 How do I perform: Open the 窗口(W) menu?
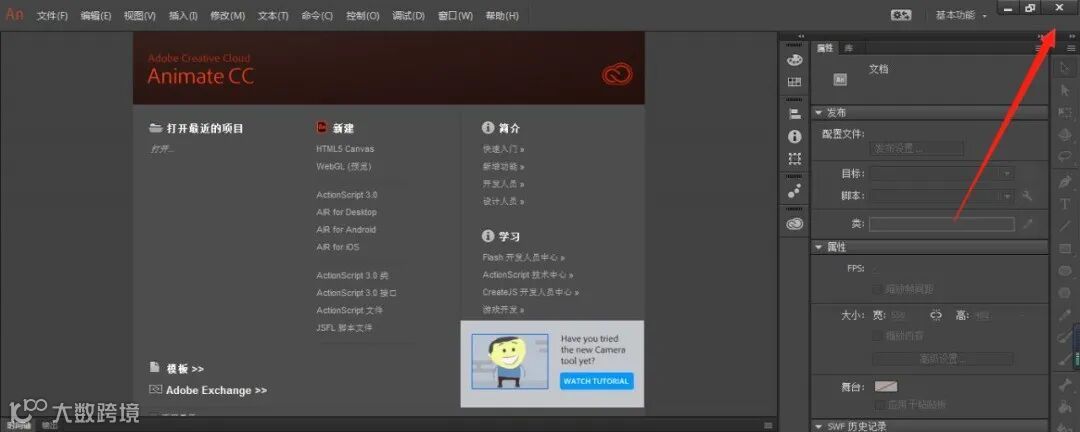[x=455, y=15]
